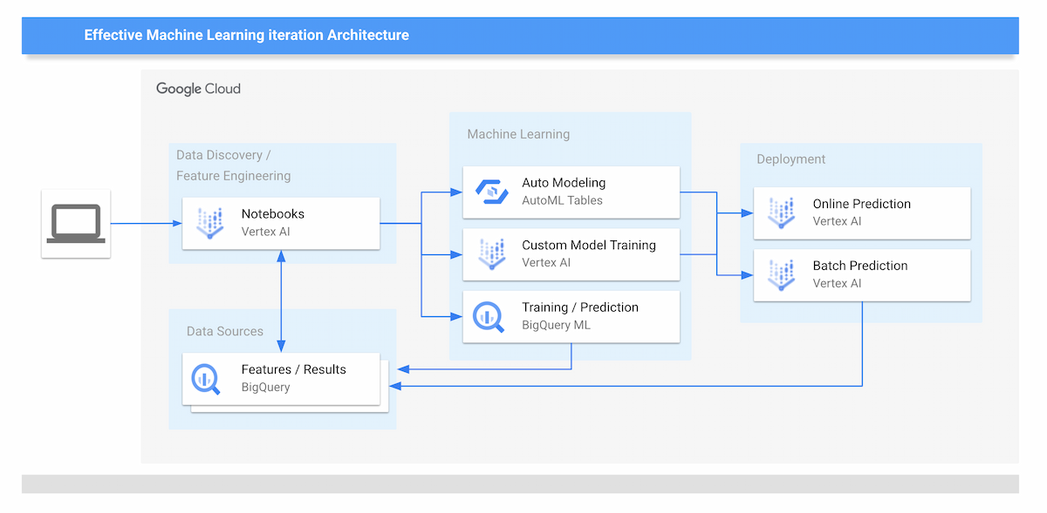Click the BigQuery ML icon beside Training / Prediction
1047x513 pixels.
[x=489, y=317]
